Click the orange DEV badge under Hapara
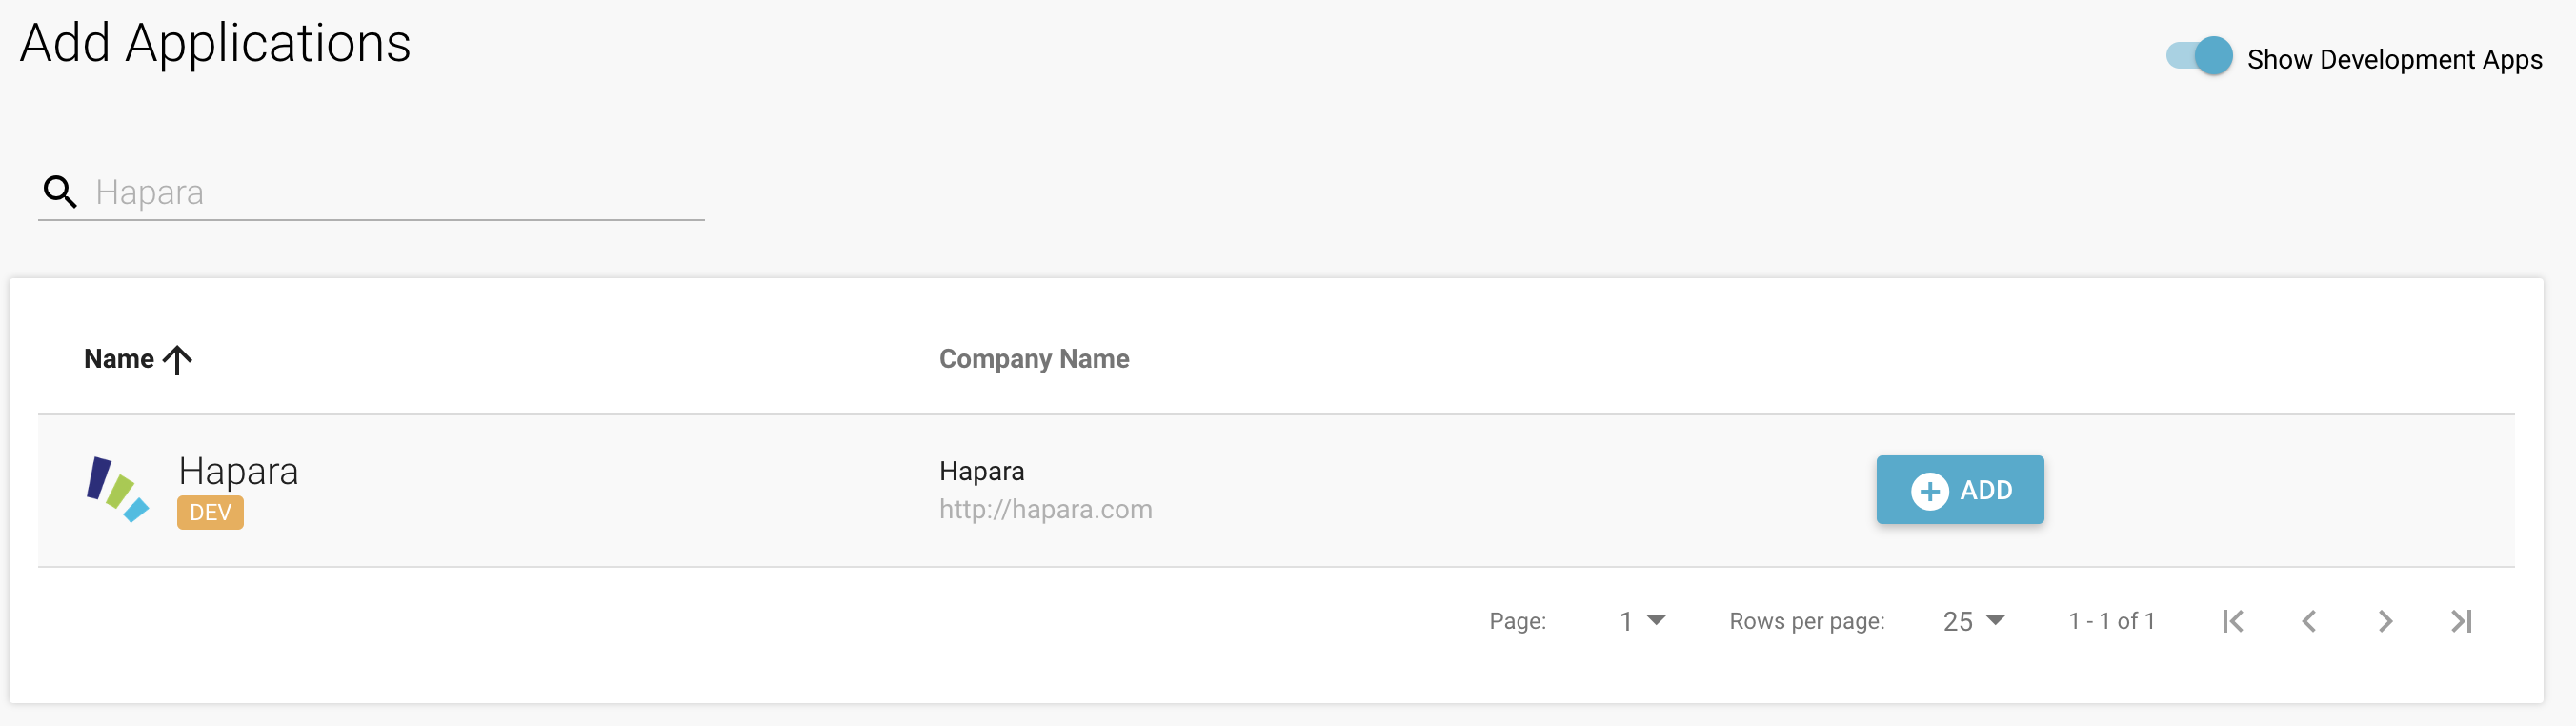The image size is (2576, 726). pyautogui.click(x=211, y=513)
